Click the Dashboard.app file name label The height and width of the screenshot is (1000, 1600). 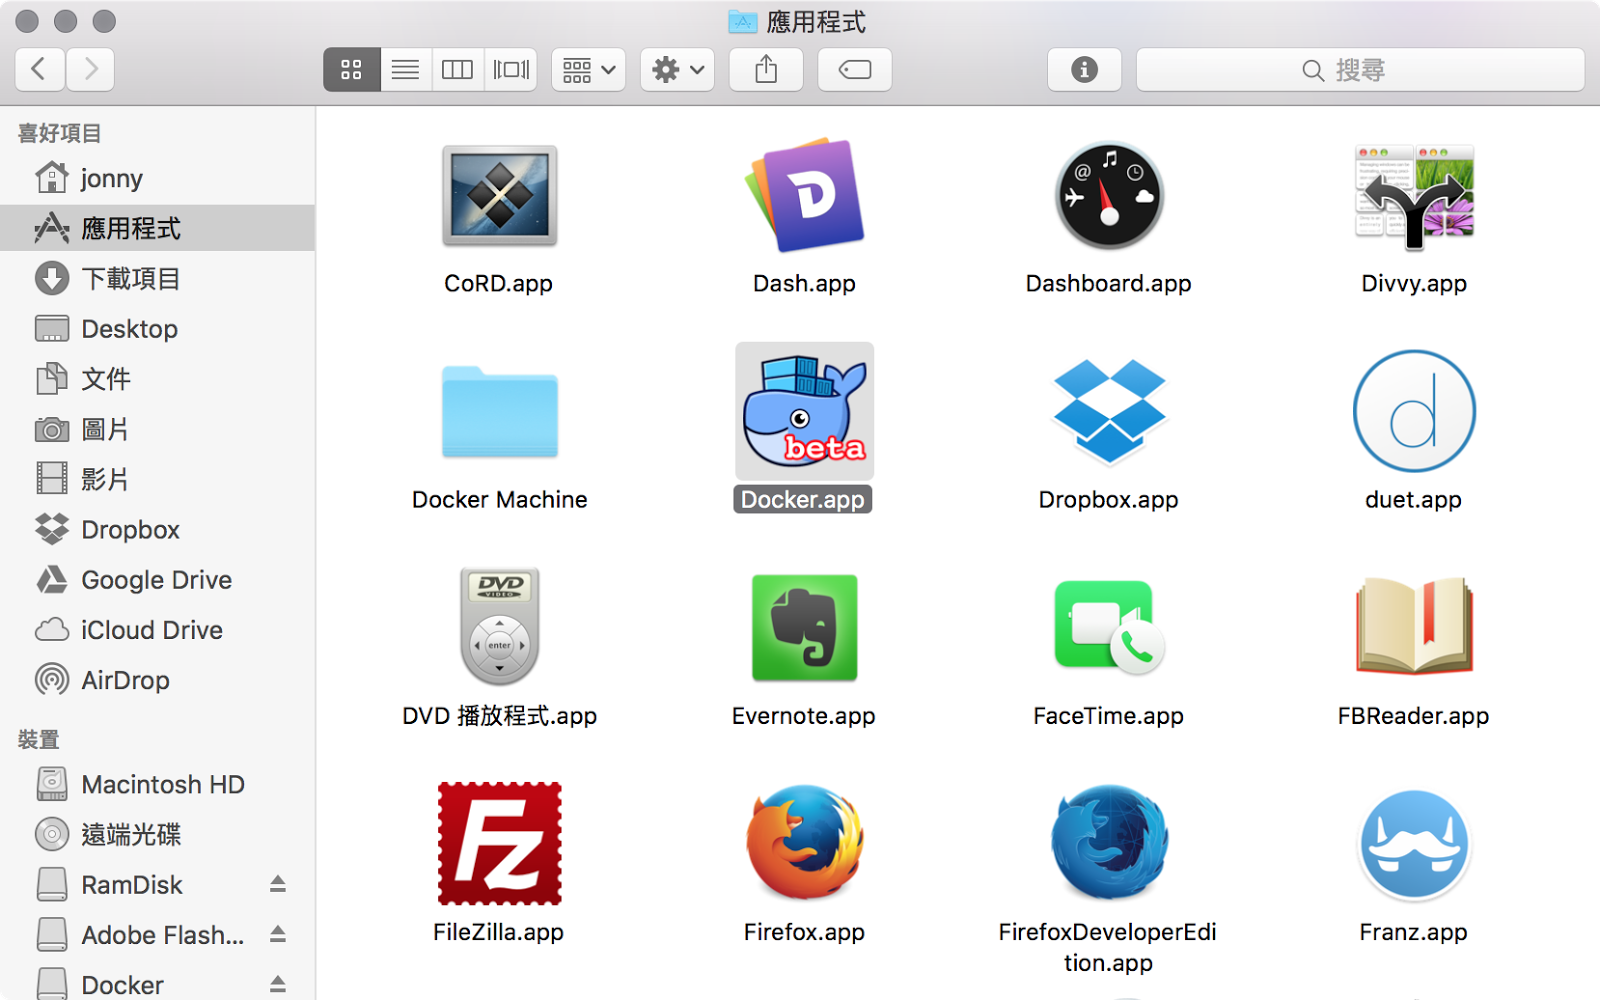point(1109,283)
